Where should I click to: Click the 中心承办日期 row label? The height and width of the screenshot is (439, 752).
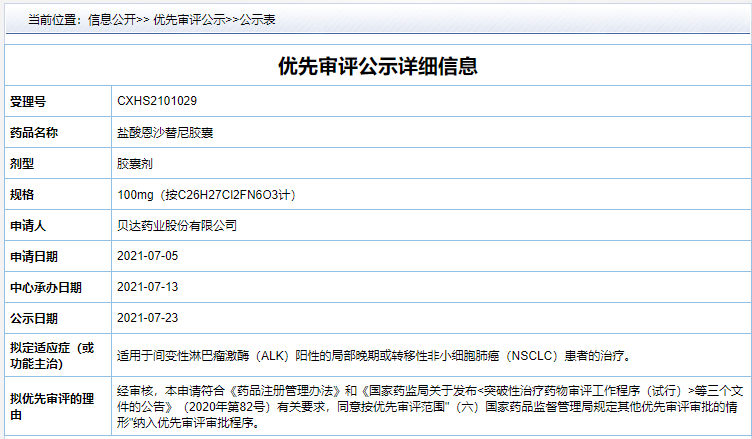46,287
